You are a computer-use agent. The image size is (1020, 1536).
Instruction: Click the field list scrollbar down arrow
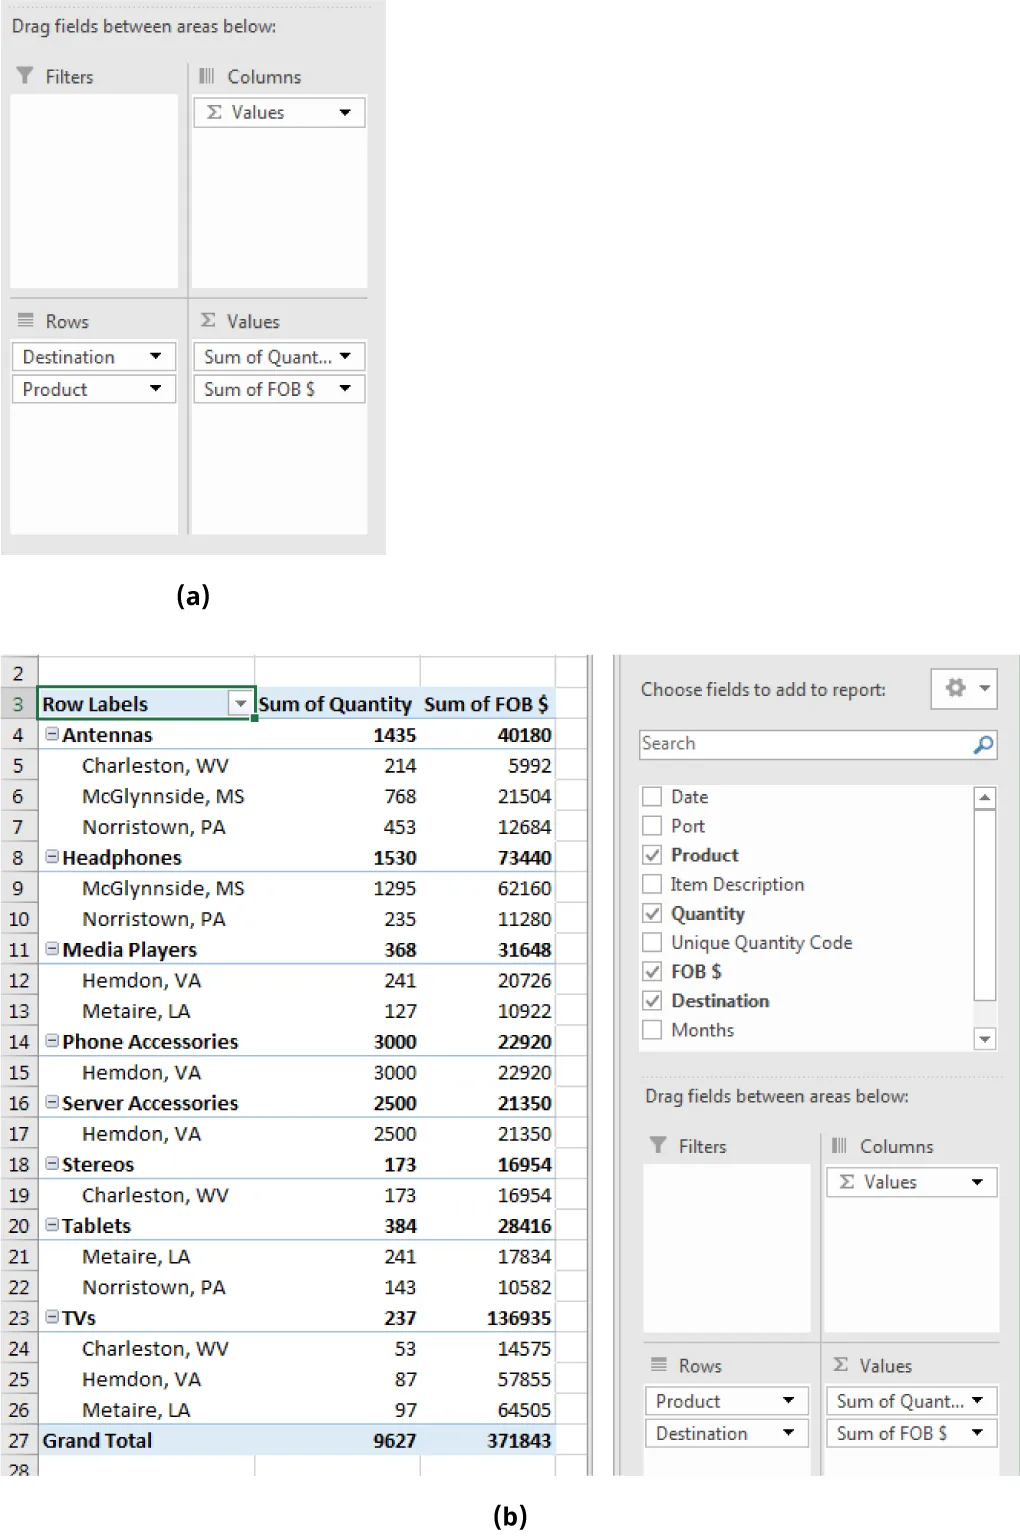[986, 1040]
